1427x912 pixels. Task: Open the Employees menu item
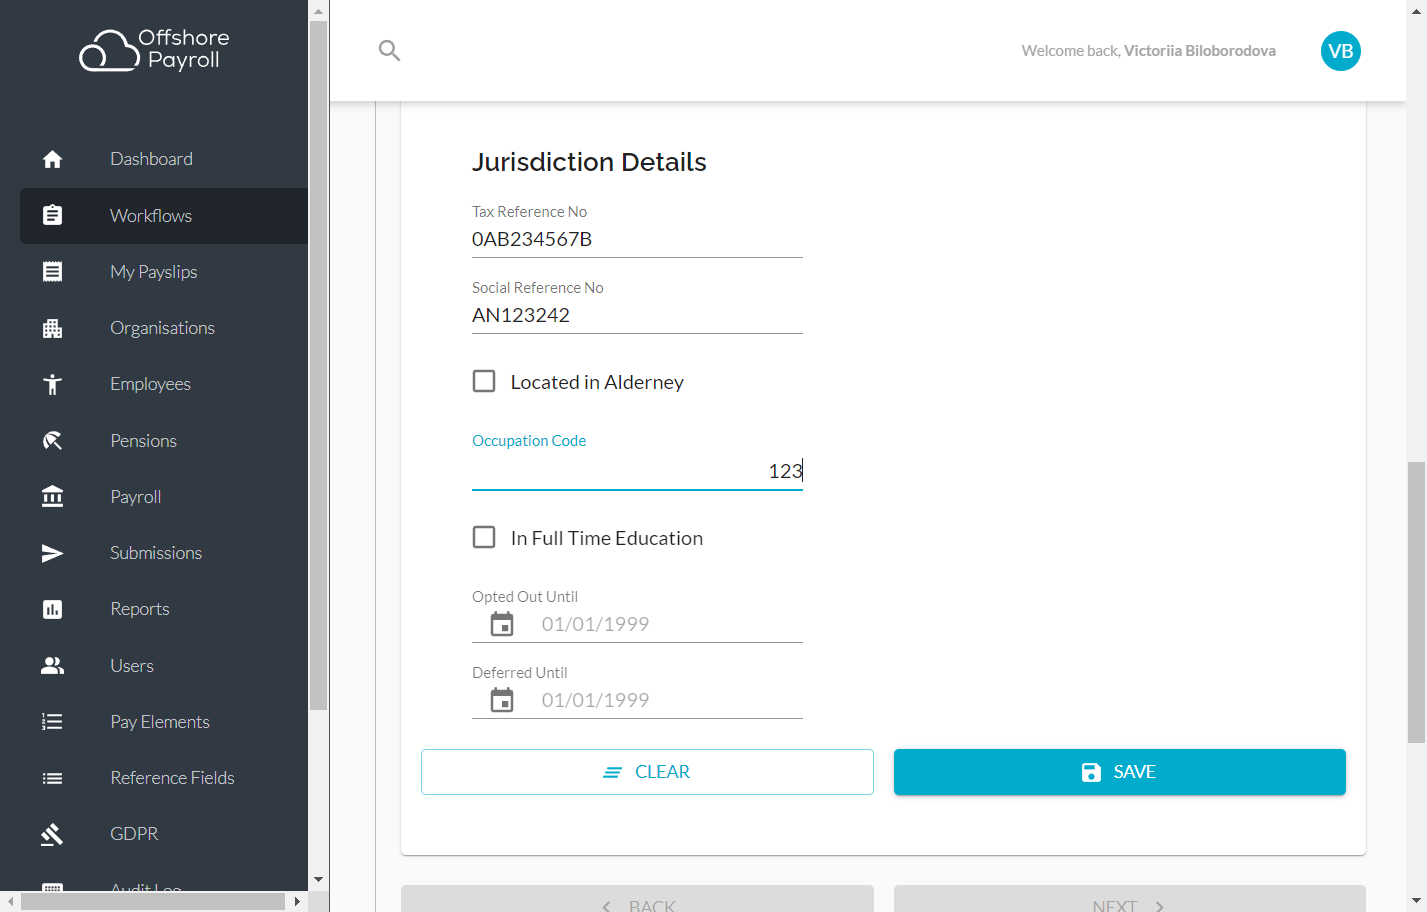point(164,384)
